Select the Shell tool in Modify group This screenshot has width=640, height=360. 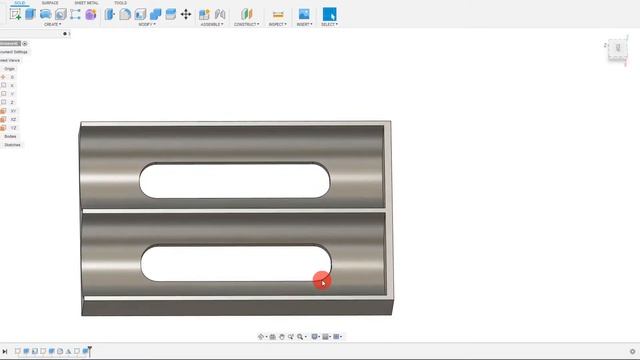point(140,14)
